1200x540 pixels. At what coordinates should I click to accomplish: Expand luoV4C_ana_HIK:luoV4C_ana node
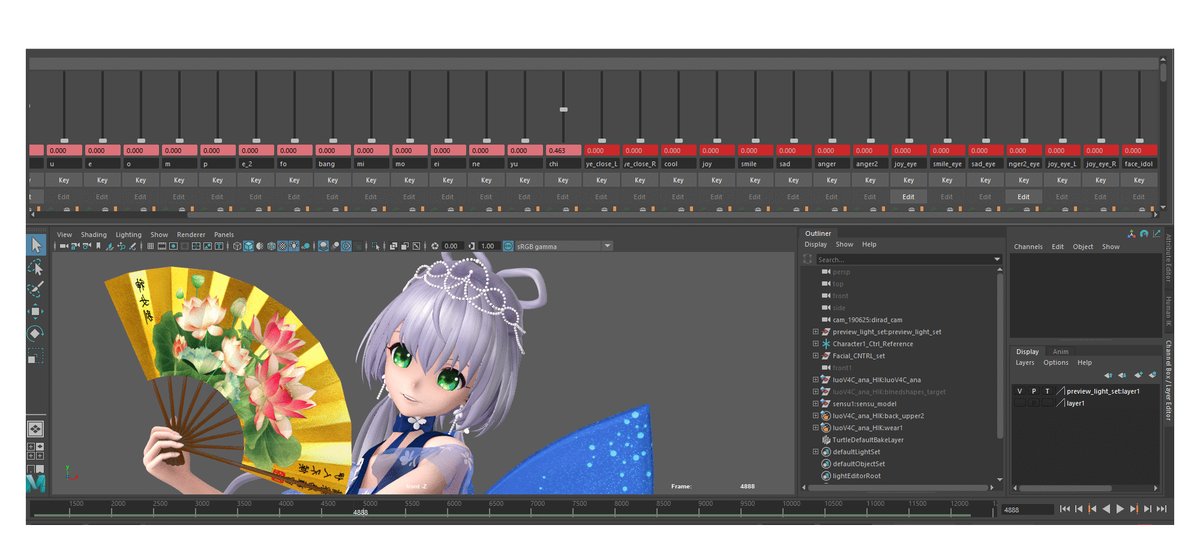(x=815, y=379)
